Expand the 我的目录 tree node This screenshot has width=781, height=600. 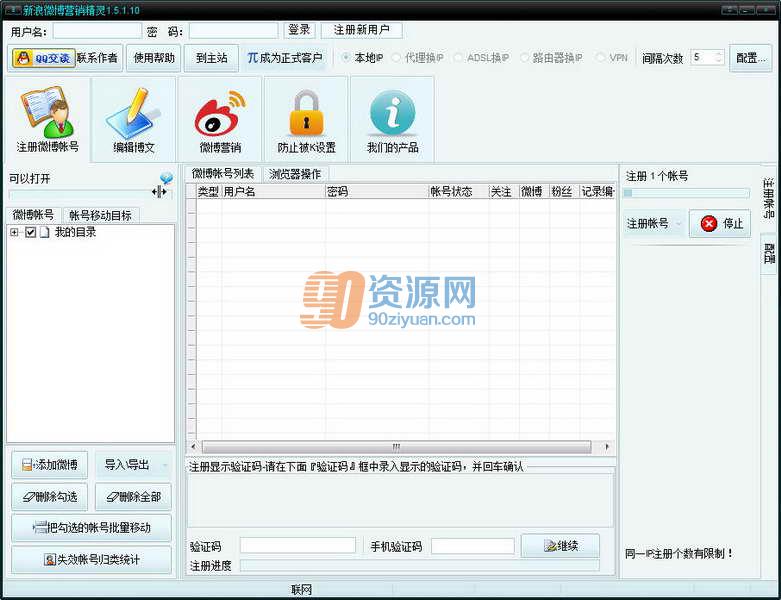[x=14, y=232]
